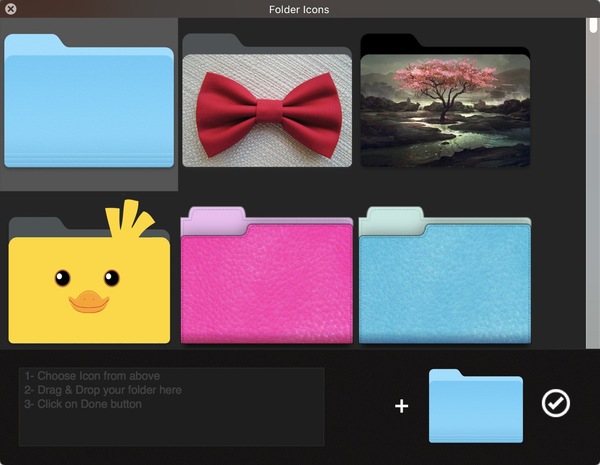Select the yellow duck face folder icon
Image resolution: width=600 pixels, height=465 pixels.
coord(89,271)
